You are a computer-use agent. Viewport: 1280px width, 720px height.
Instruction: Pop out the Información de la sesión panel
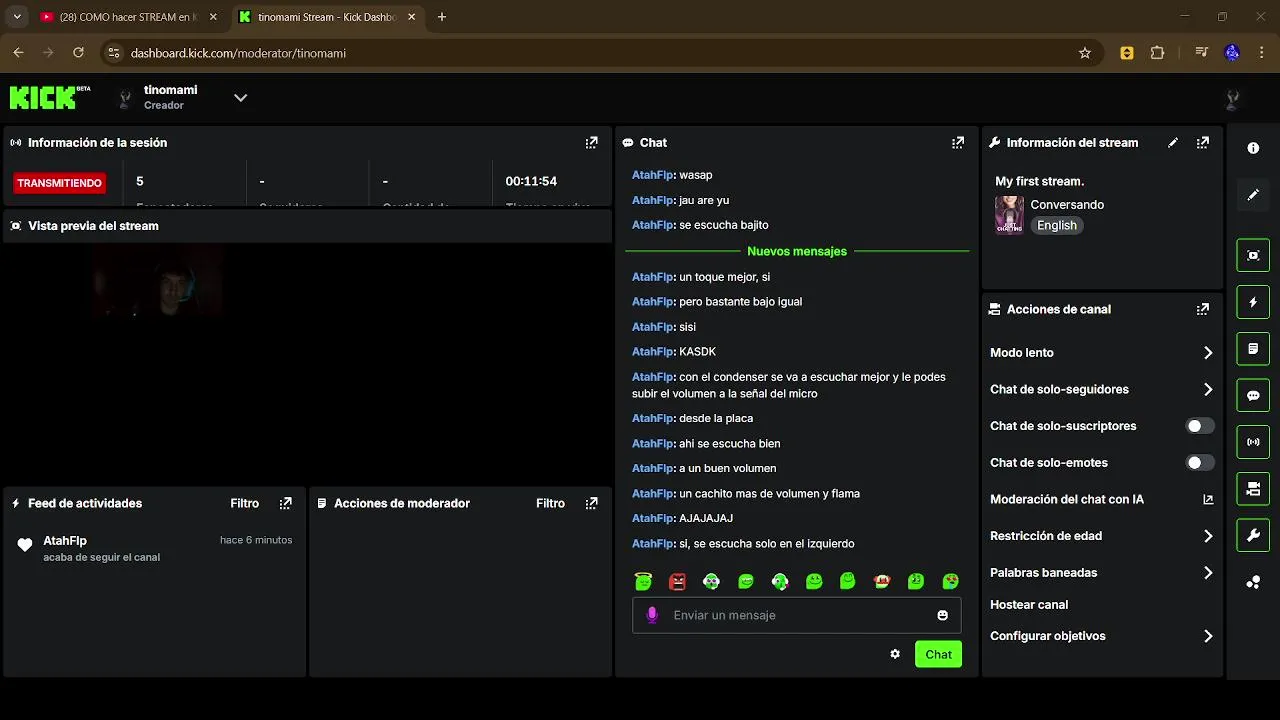[591, 143]
